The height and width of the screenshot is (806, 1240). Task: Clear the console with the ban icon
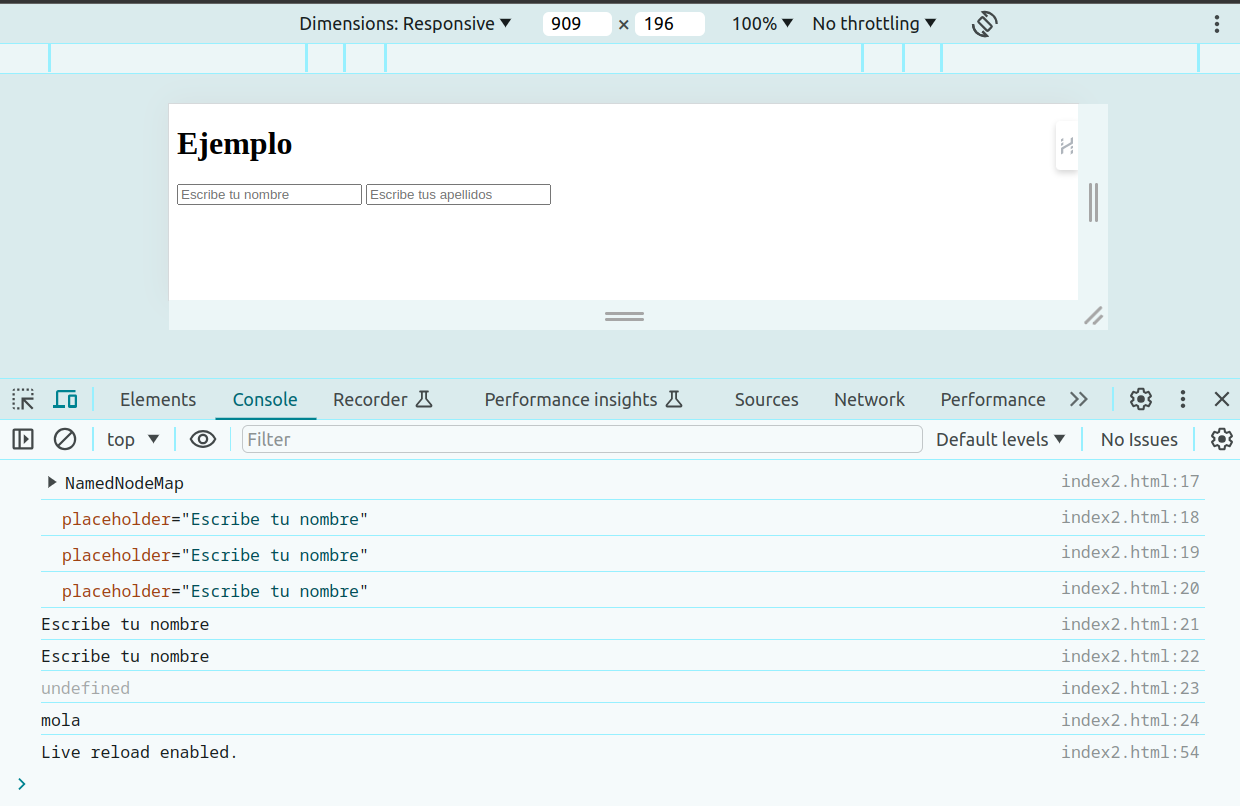(65, 439)
